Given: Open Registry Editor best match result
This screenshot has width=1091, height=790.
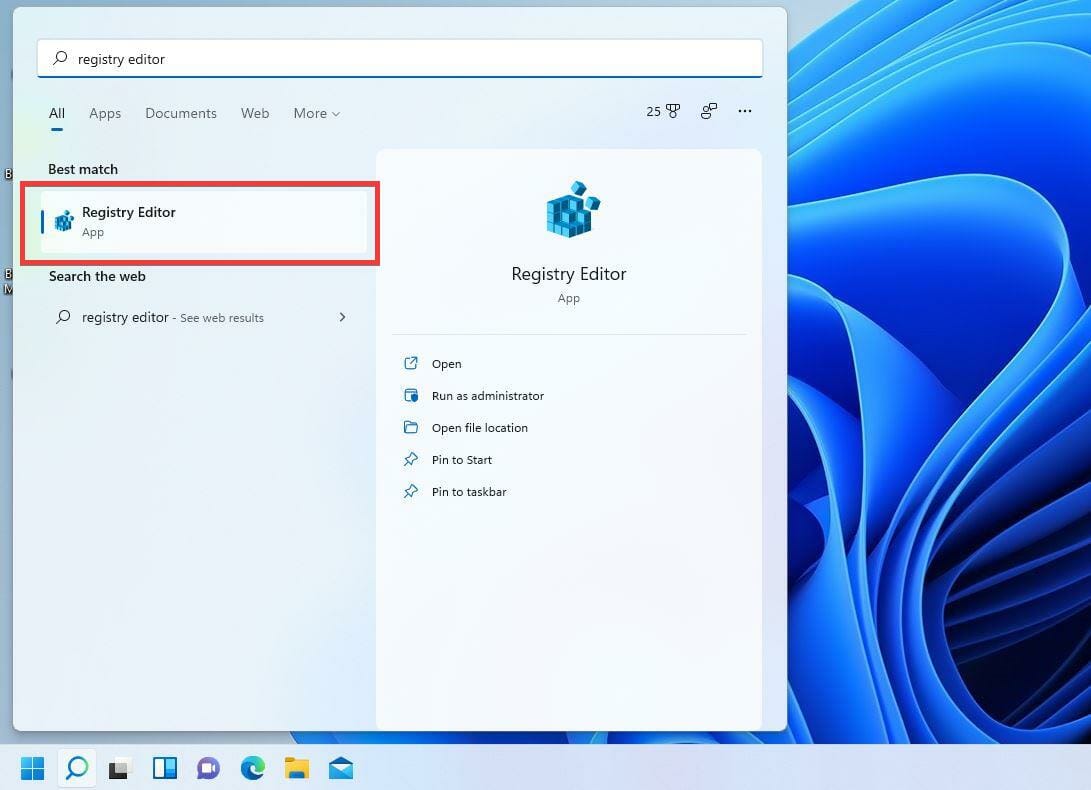Looking at the screenshot, I should [204, 221].
